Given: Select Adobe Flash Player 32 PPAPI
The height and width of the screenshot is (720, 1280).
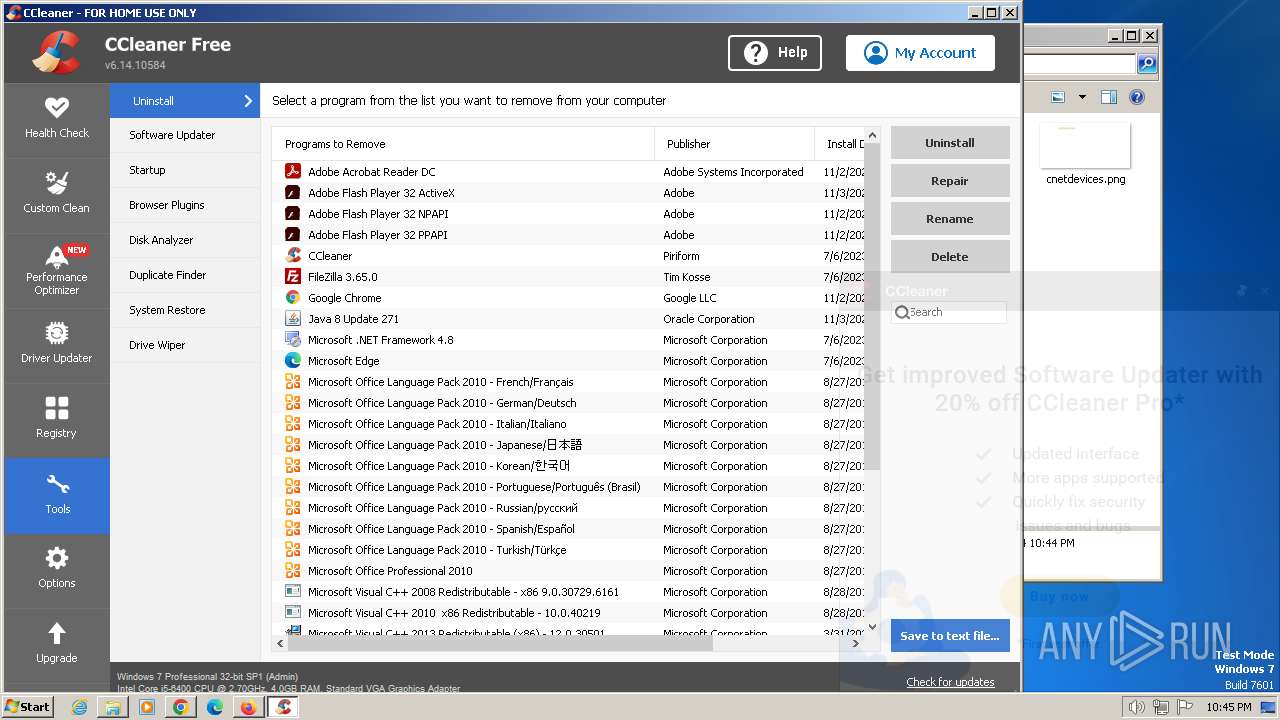Looking at the screenshot, I should (x=569, y=235).
